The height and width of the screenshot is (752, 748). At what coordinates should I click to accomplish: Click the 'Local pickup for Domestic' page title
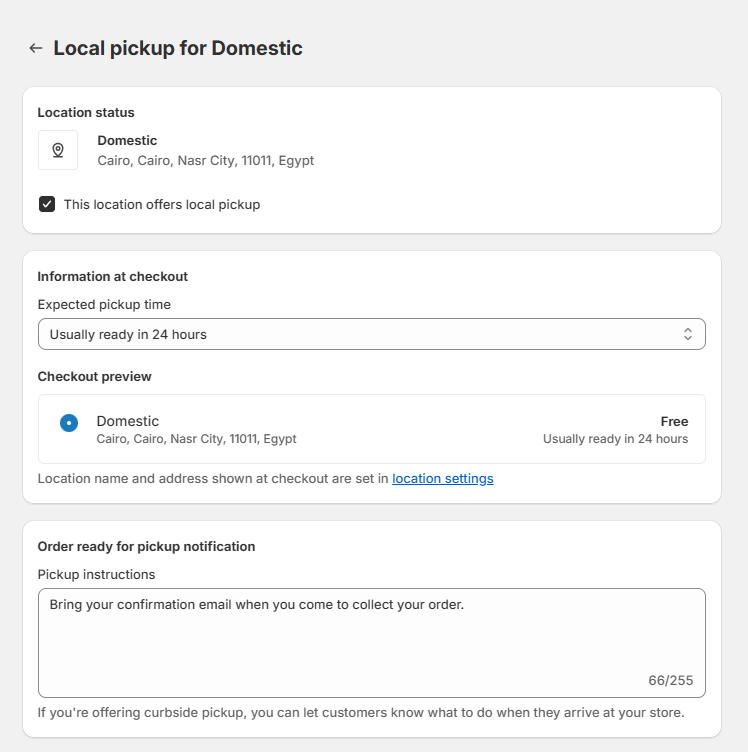178,48
